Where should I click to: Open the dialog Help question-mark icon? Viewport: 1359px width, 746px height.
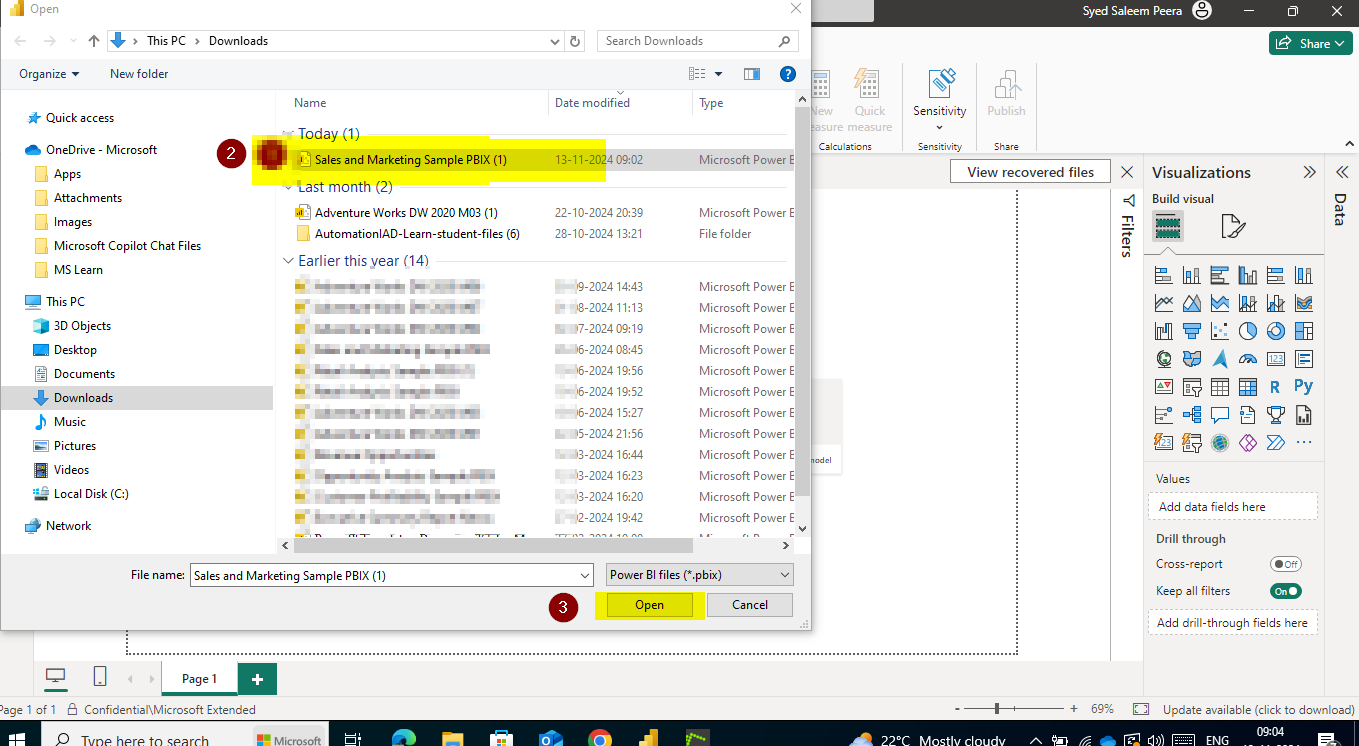click(x=787, y=74)
